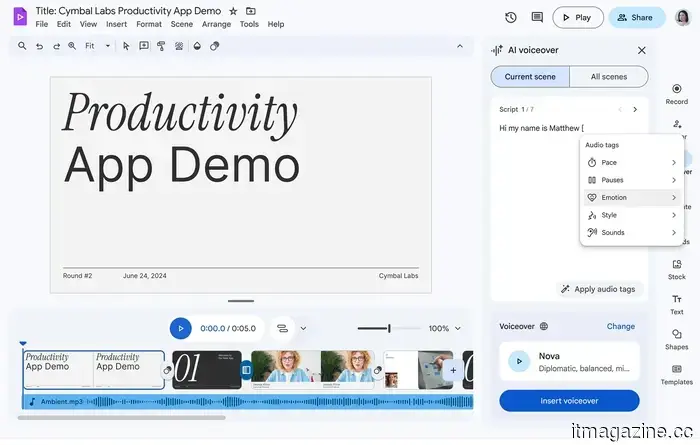This screenshot has width=700, height=445.
Task: Select All scenes toggle
Action: 609,77
